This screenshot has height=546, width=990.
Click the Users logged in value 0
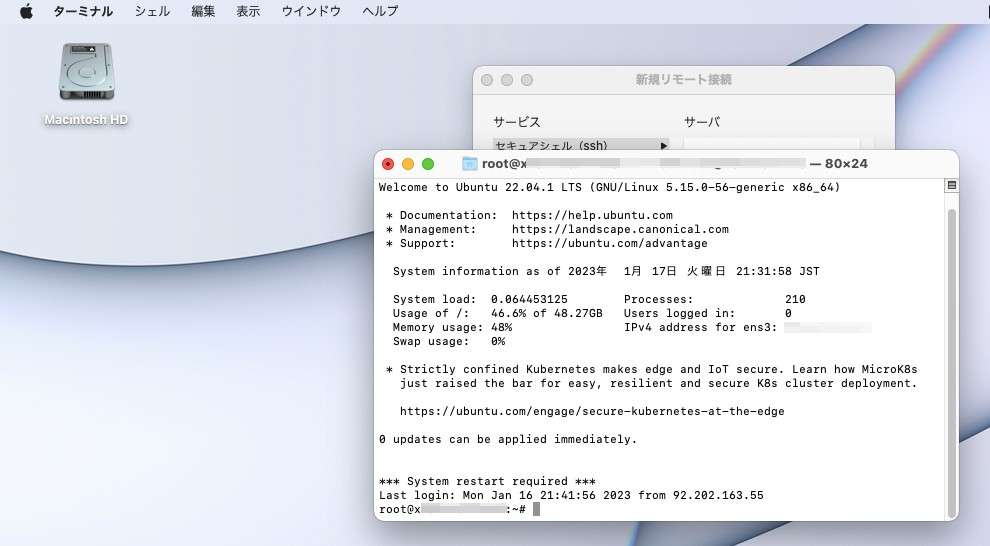point(788,313)
